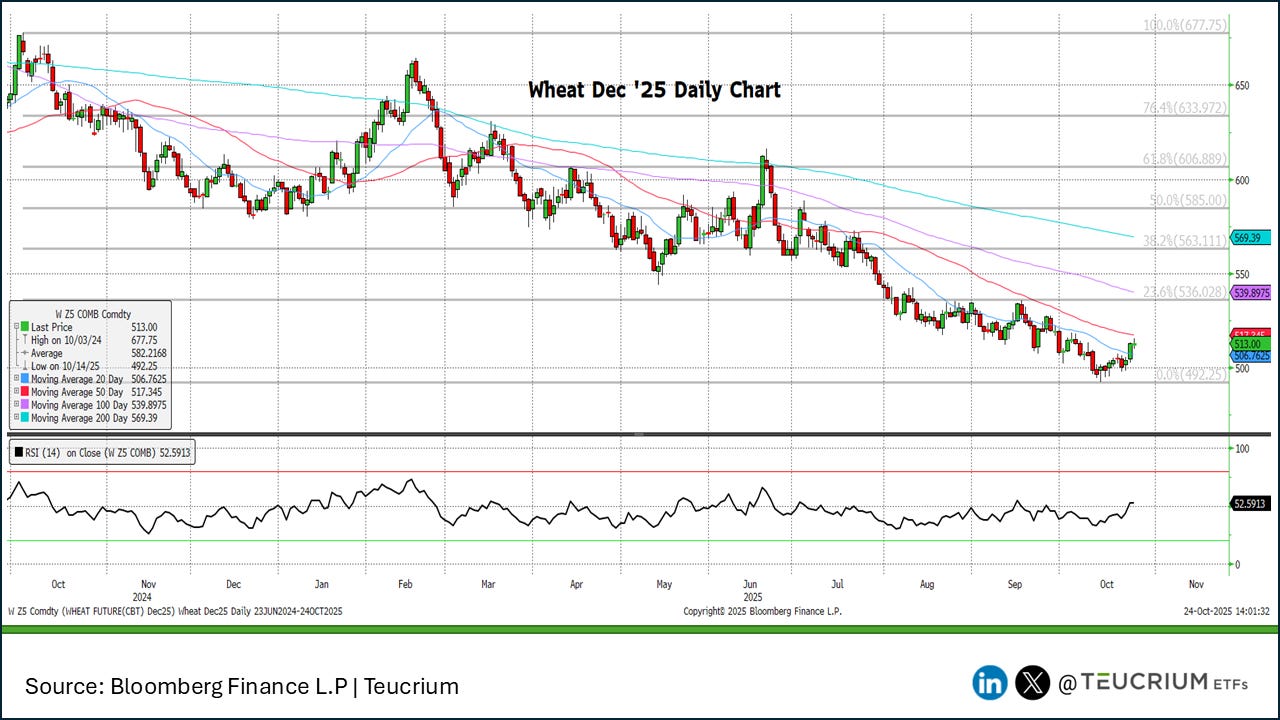Click the green Last Price color swatch
The height and width of the screenshot is (720, 1280).
(x=24, y=327)
